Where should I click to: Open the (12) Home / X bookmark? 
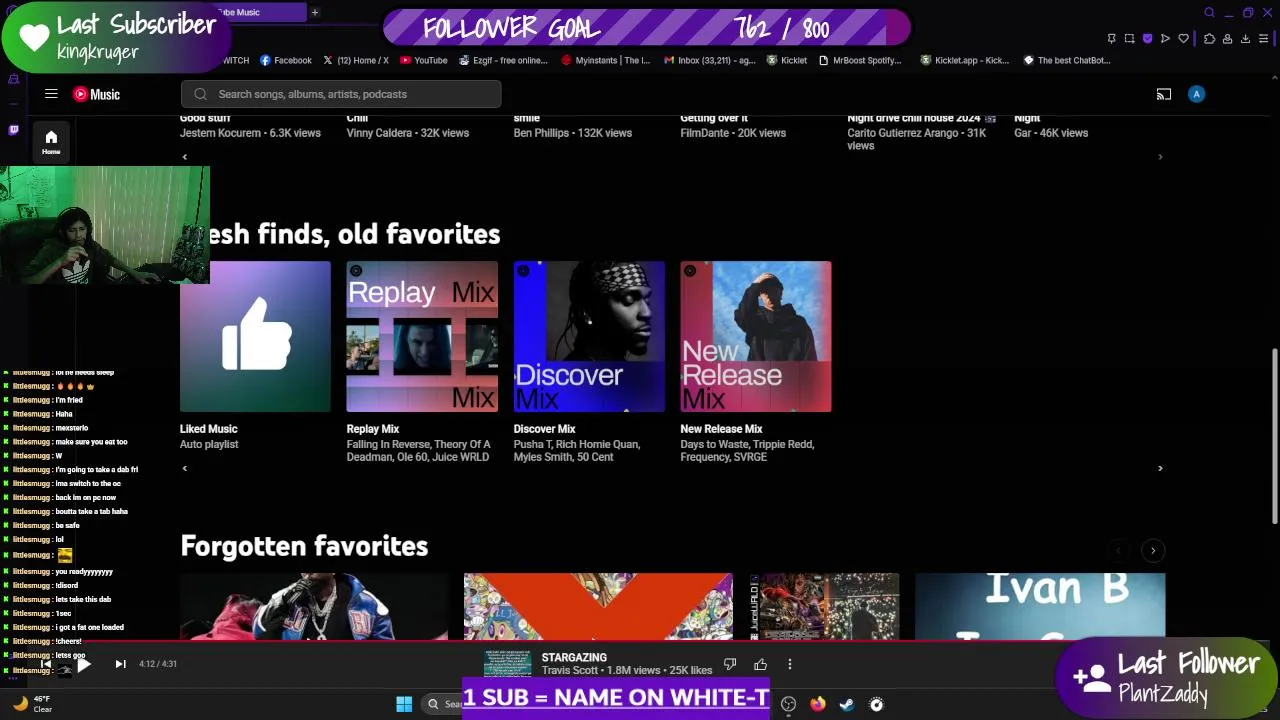pyautogui.click(x=355, y=60)
